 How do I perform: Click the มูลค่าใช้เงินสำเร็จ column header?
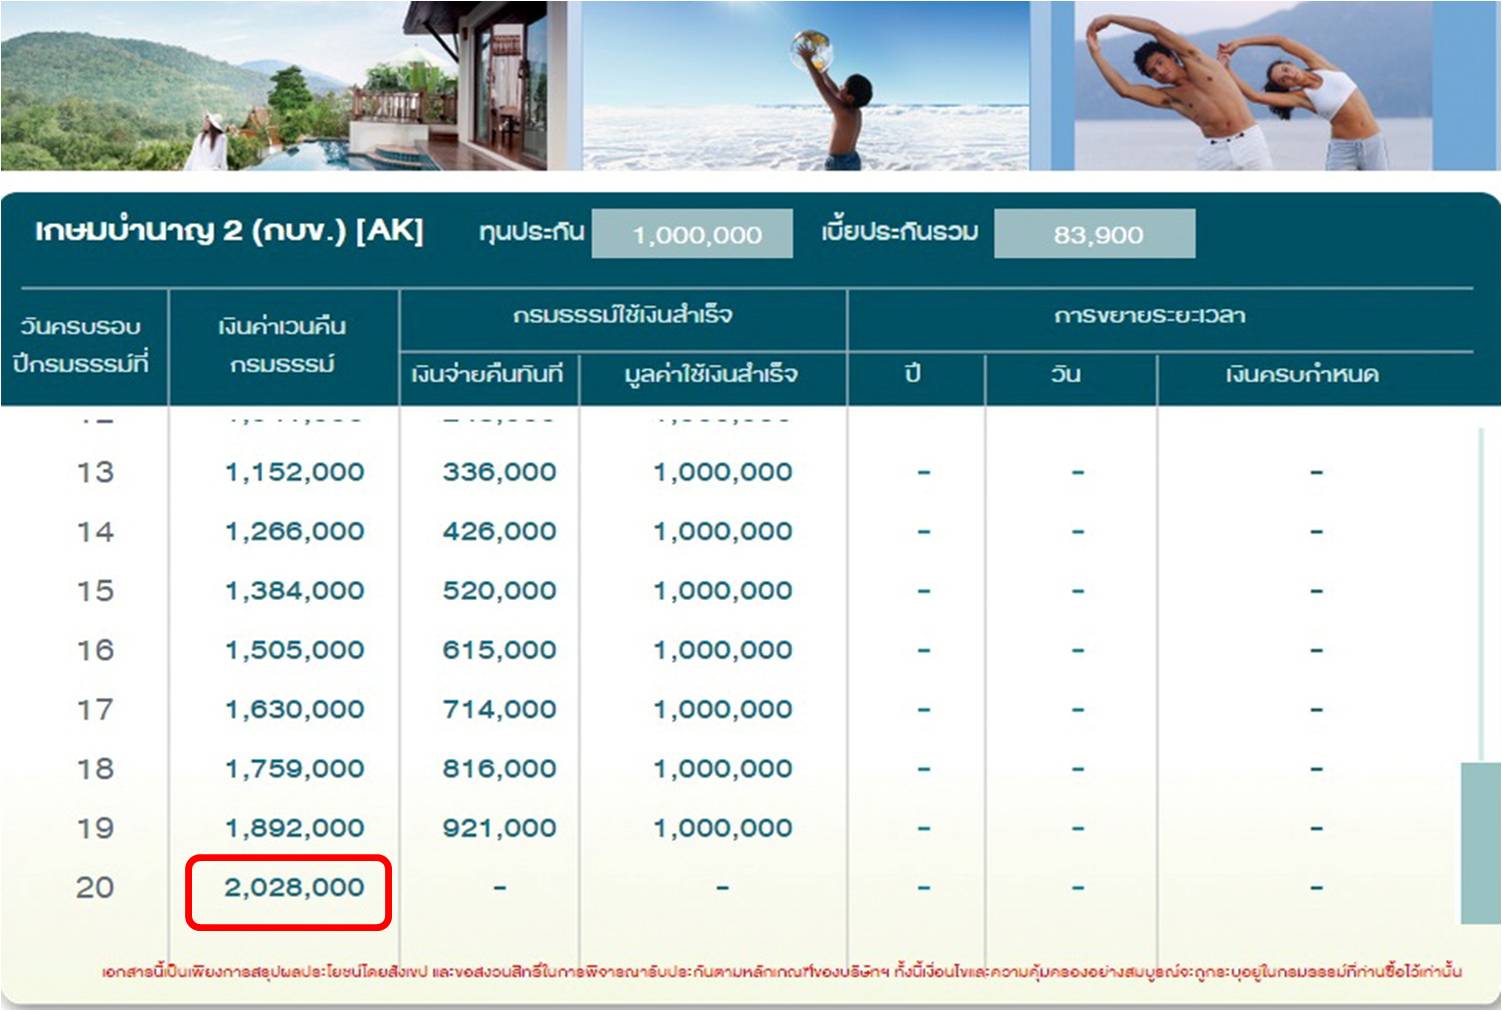[x=711, y=375]
